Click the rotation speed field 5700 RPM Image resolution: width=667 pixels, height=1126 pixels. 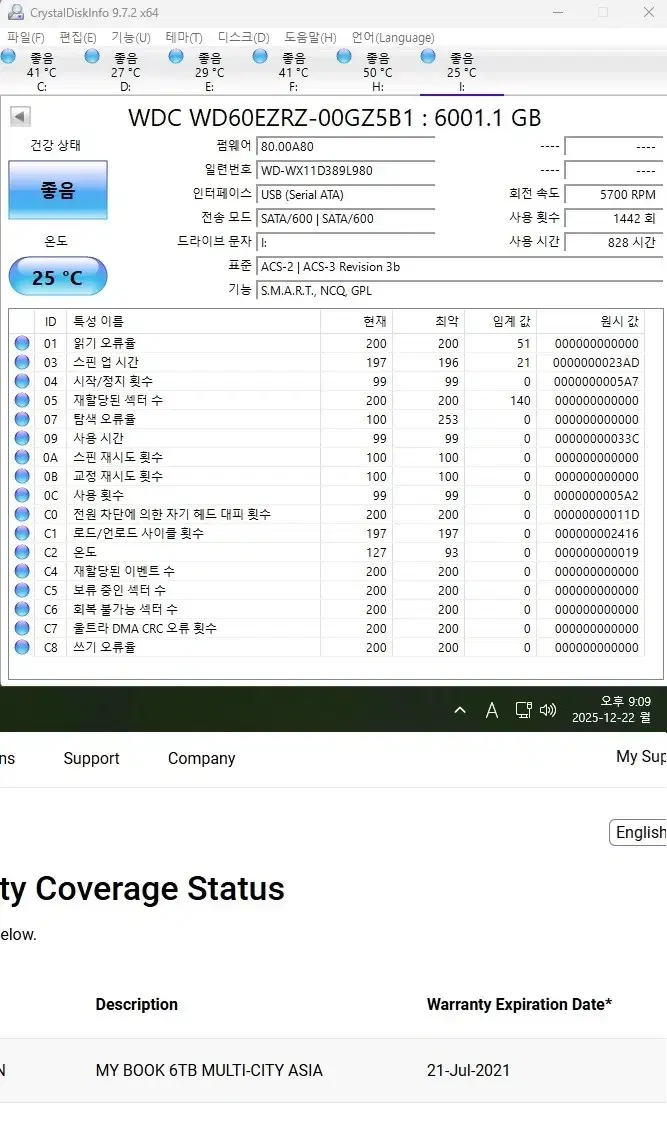613,195
